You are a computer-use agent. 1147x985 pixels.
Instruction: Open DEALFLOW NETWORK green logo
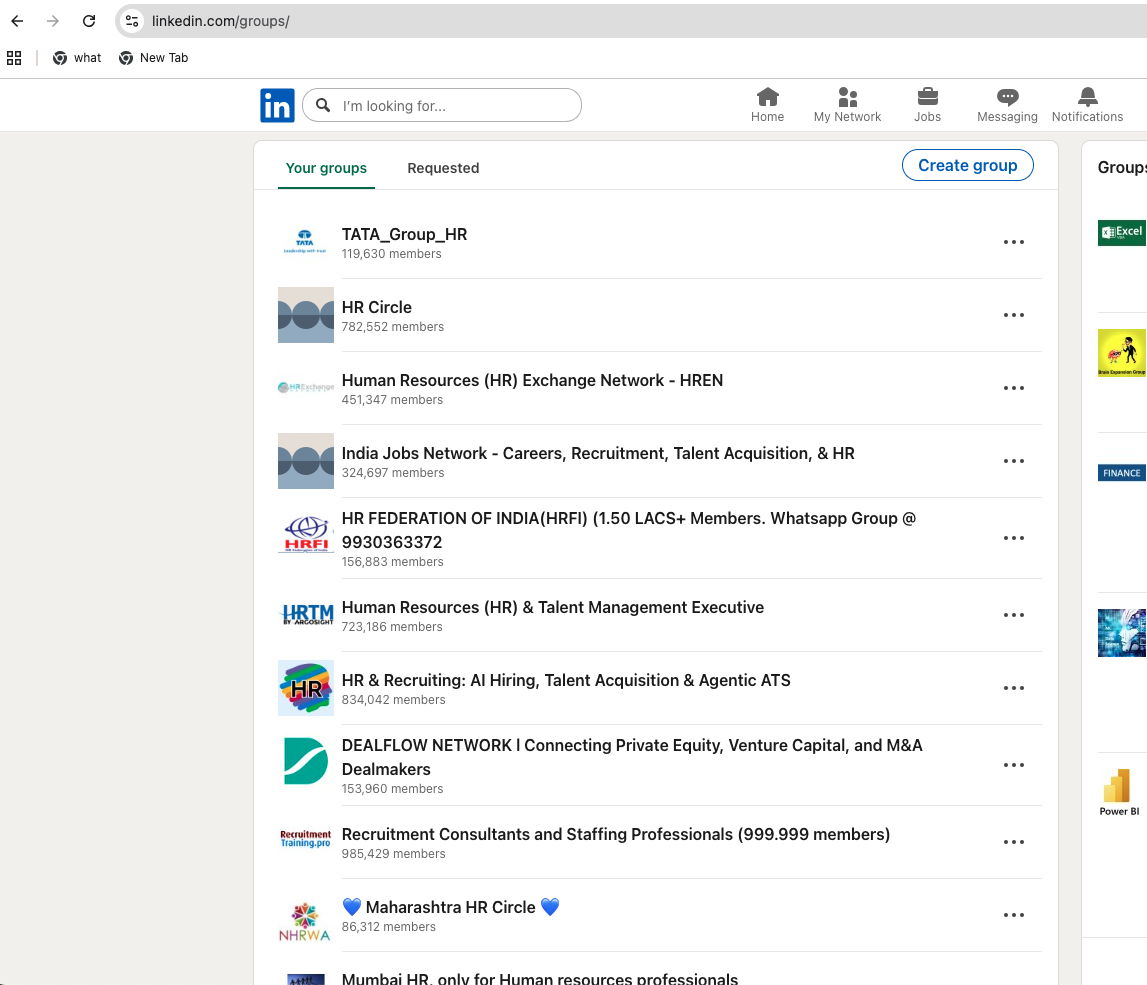tap(306, 761)
